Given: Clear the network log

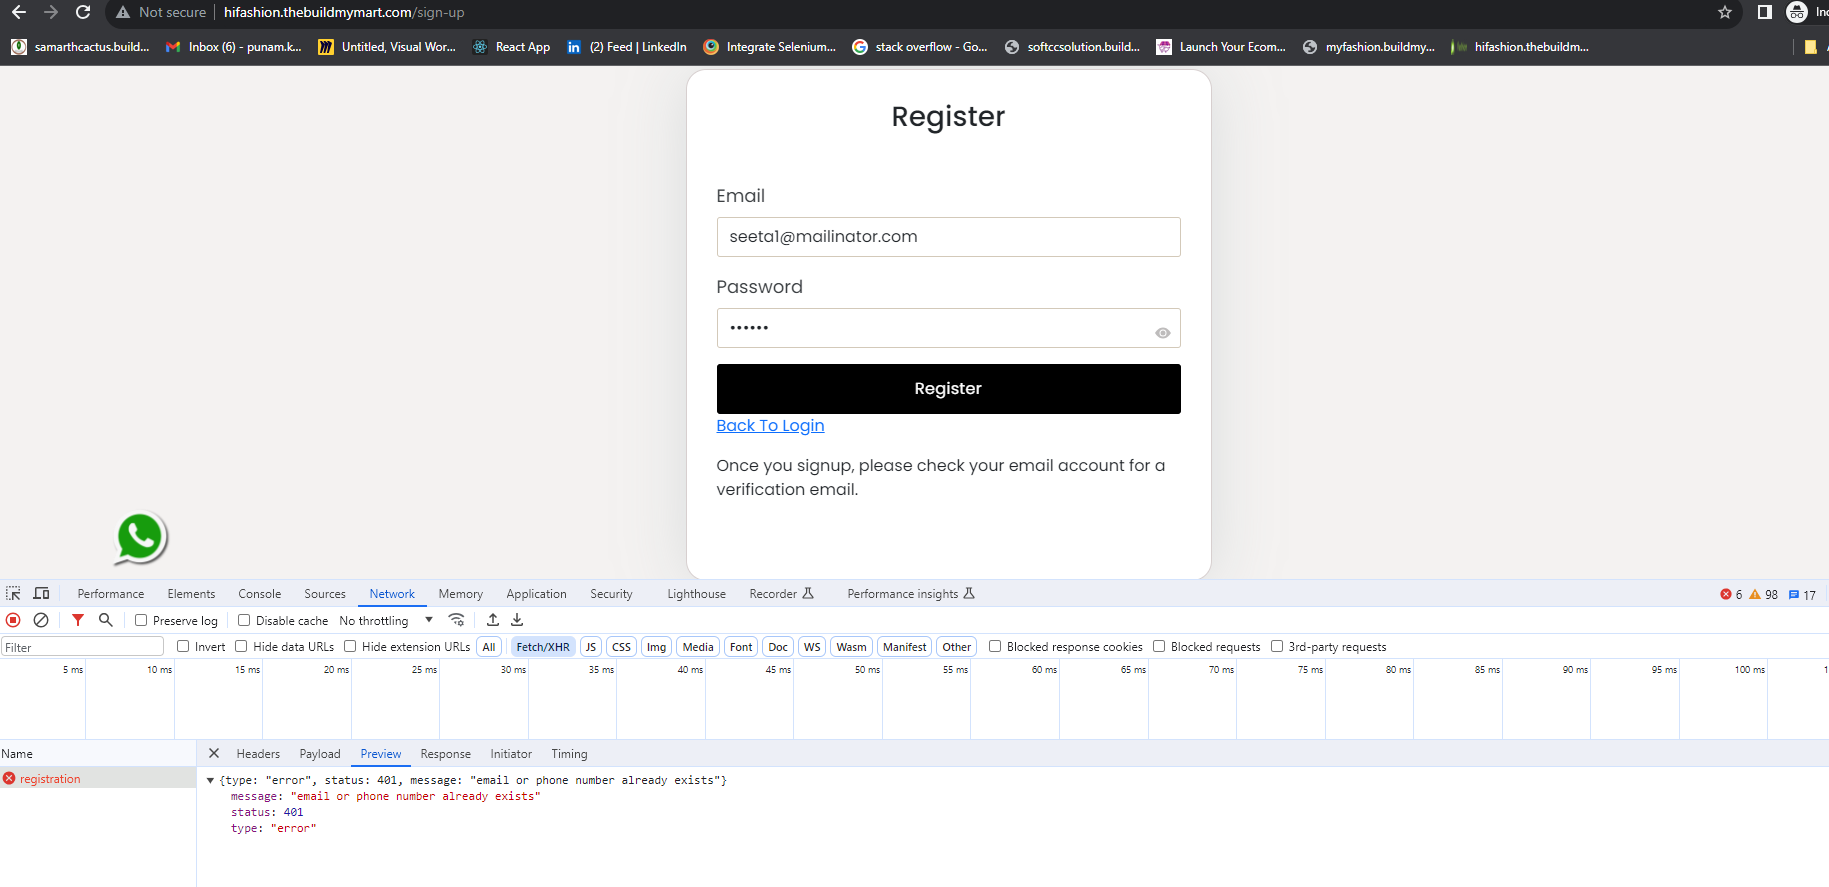Looking at the screenshot, I should (41, 620).
